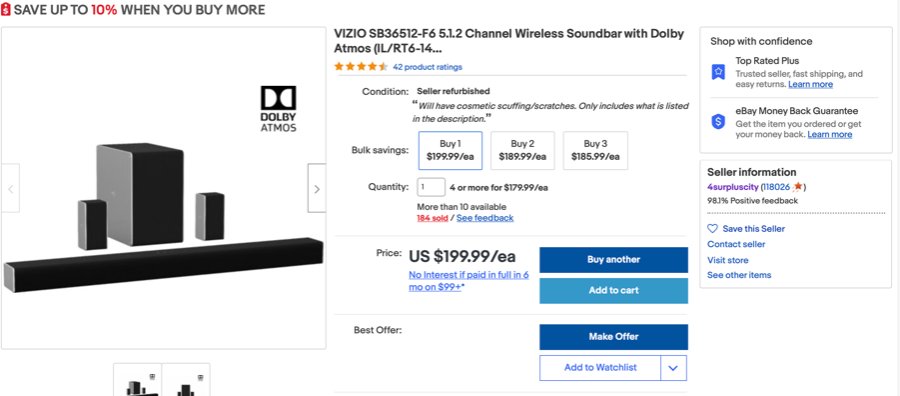This screenshot has height=396, width=900.
Task: Click the heart icon beside Save this Seller
Action: click(712, 228)
